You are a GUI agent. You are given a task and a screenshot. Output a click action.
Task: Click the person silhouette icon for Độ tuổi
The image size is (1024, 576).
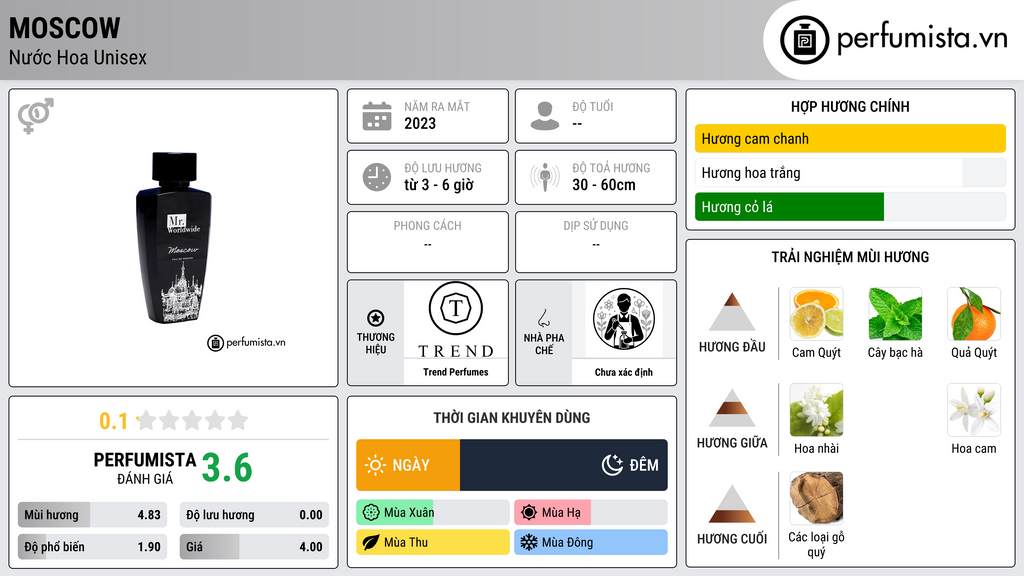click(x=545, y=116)
